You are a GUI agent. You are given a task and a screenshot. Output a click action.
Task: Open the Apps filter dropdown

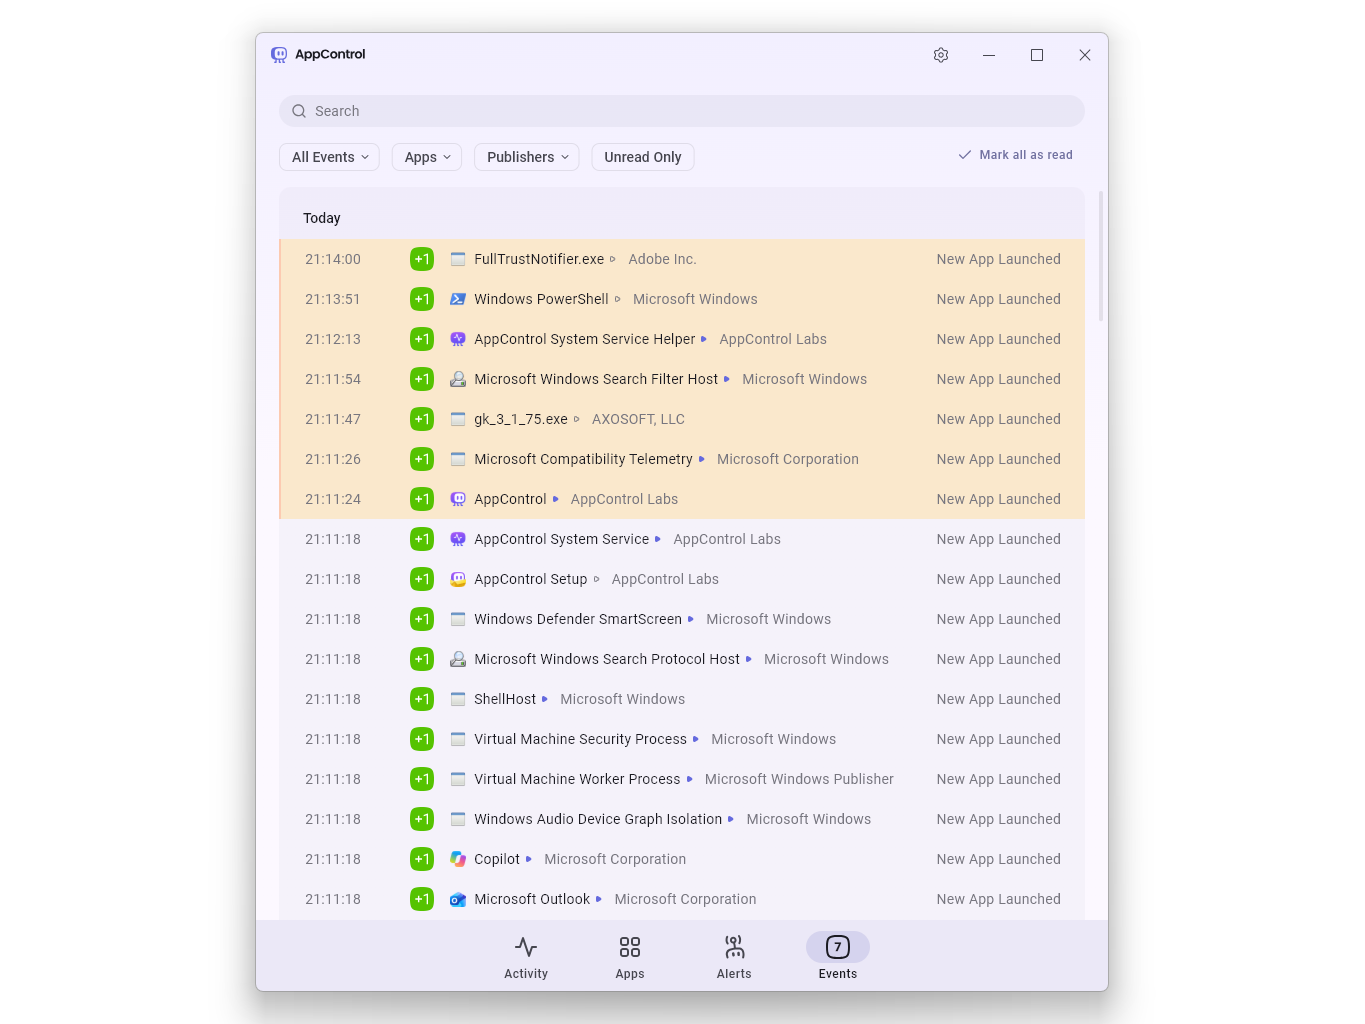427,157
